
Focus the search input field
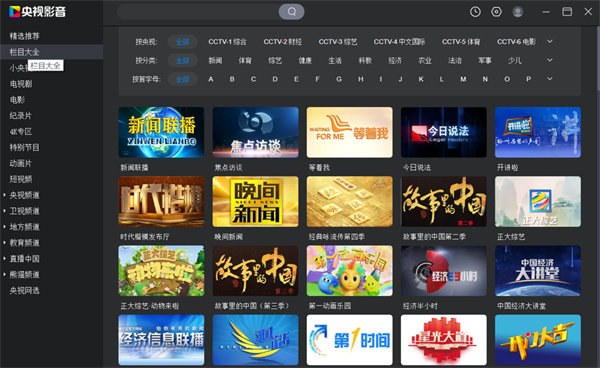[x=198, y=12]
